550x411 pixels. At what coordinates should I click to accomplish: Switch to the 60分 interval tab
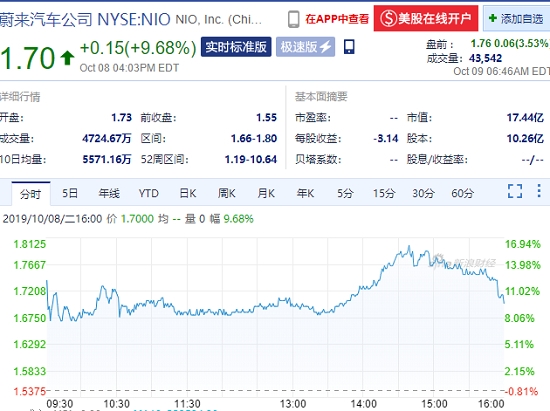(x=462, y=193)
